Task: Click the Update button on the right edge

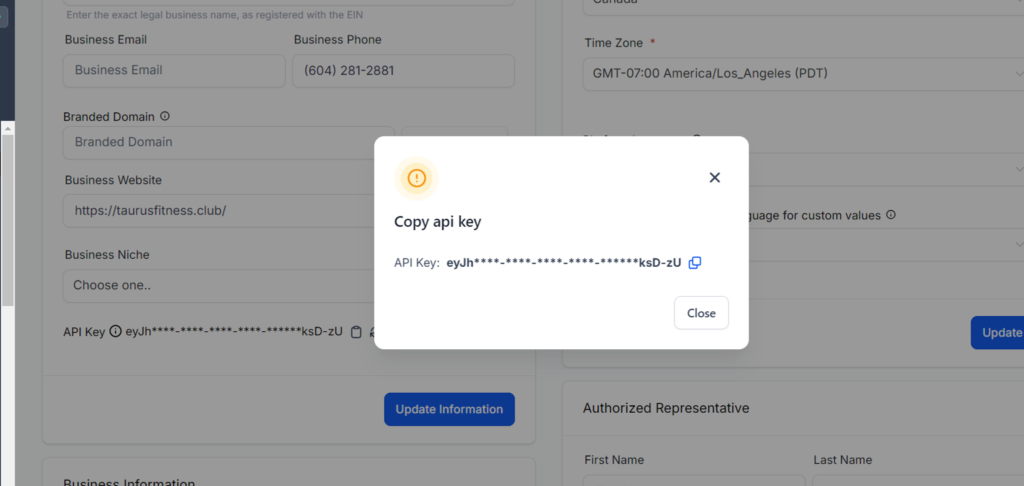Action: [x=999, y=333]
